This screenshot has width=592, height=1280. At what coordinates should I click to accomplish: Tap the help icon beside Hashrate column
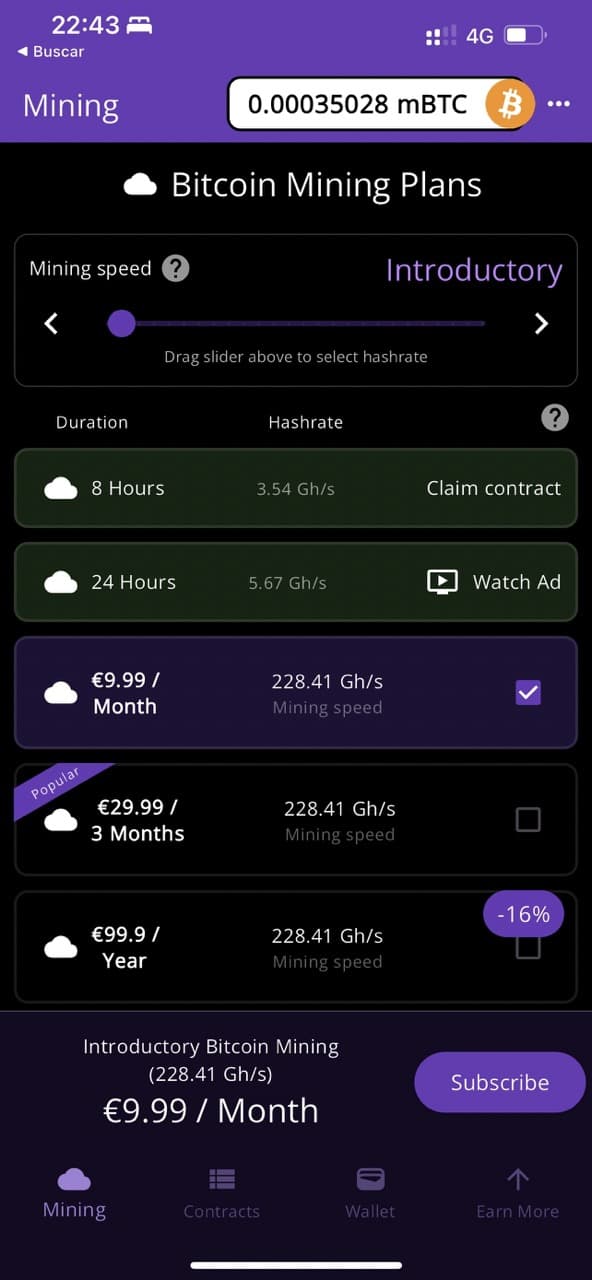click(x=555, y=418)
